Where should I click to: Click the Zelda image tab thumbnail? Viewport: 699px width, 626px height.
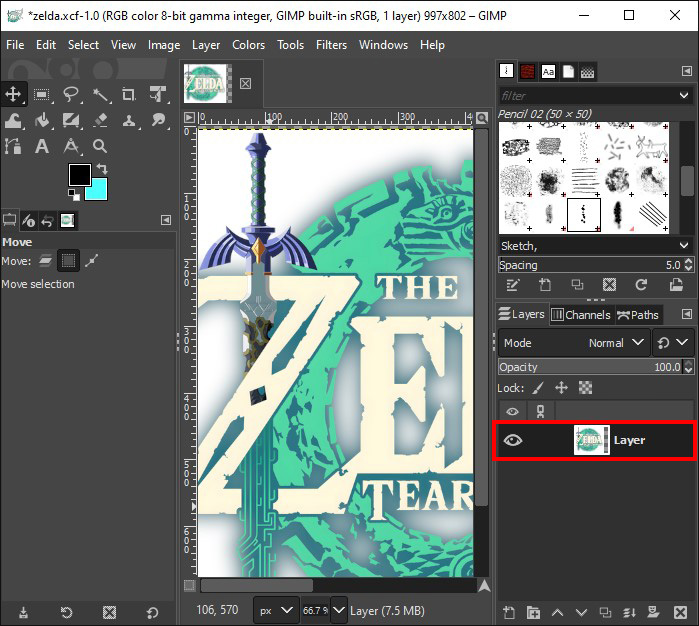[208, 83]
